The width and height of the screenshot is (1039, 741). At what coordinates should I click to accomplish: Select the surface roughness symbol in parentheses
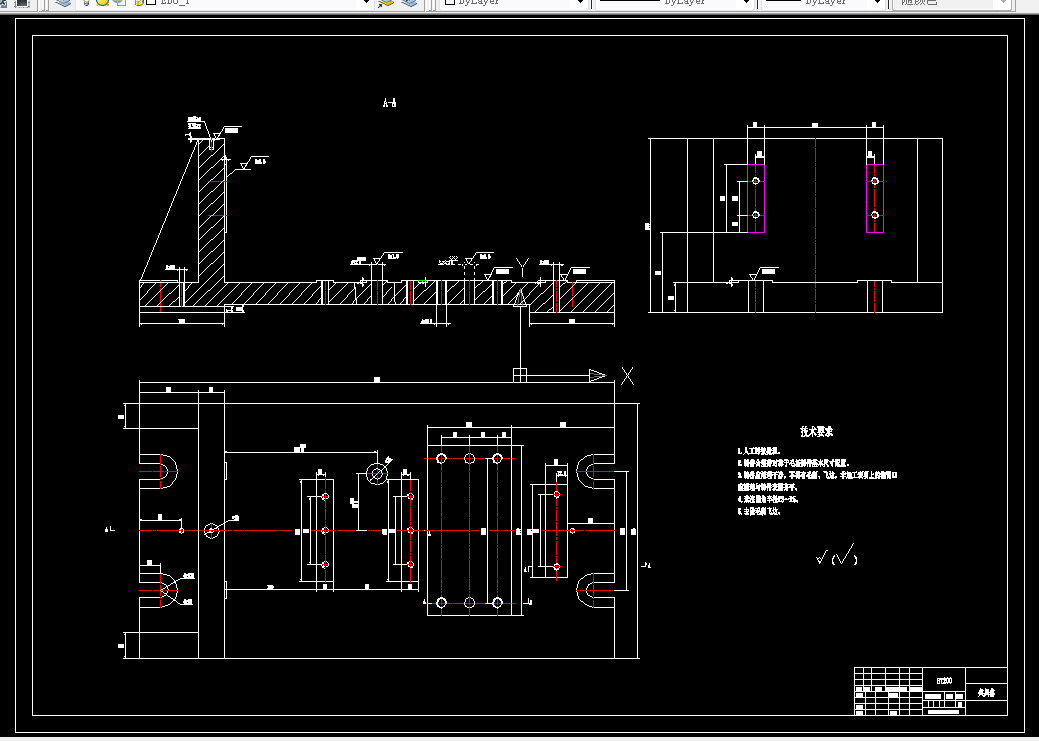click(844, 555)
